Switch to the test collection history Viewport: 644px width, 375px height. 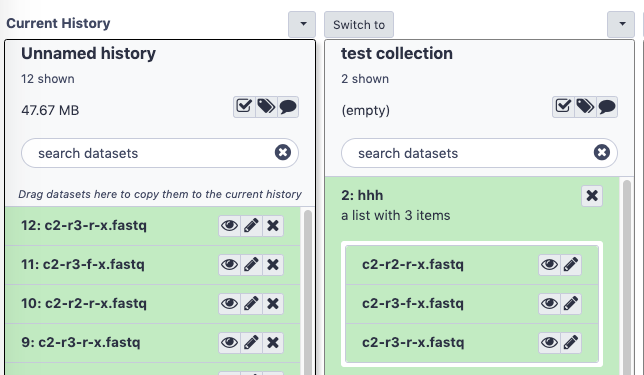coord(359,25)
